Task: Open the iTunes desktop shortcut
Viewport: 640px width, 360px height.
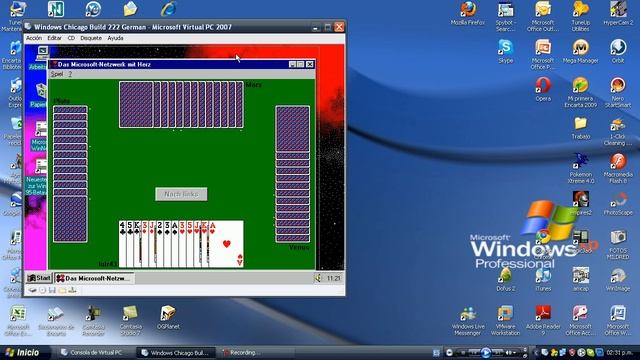Action: coord(543,279)
